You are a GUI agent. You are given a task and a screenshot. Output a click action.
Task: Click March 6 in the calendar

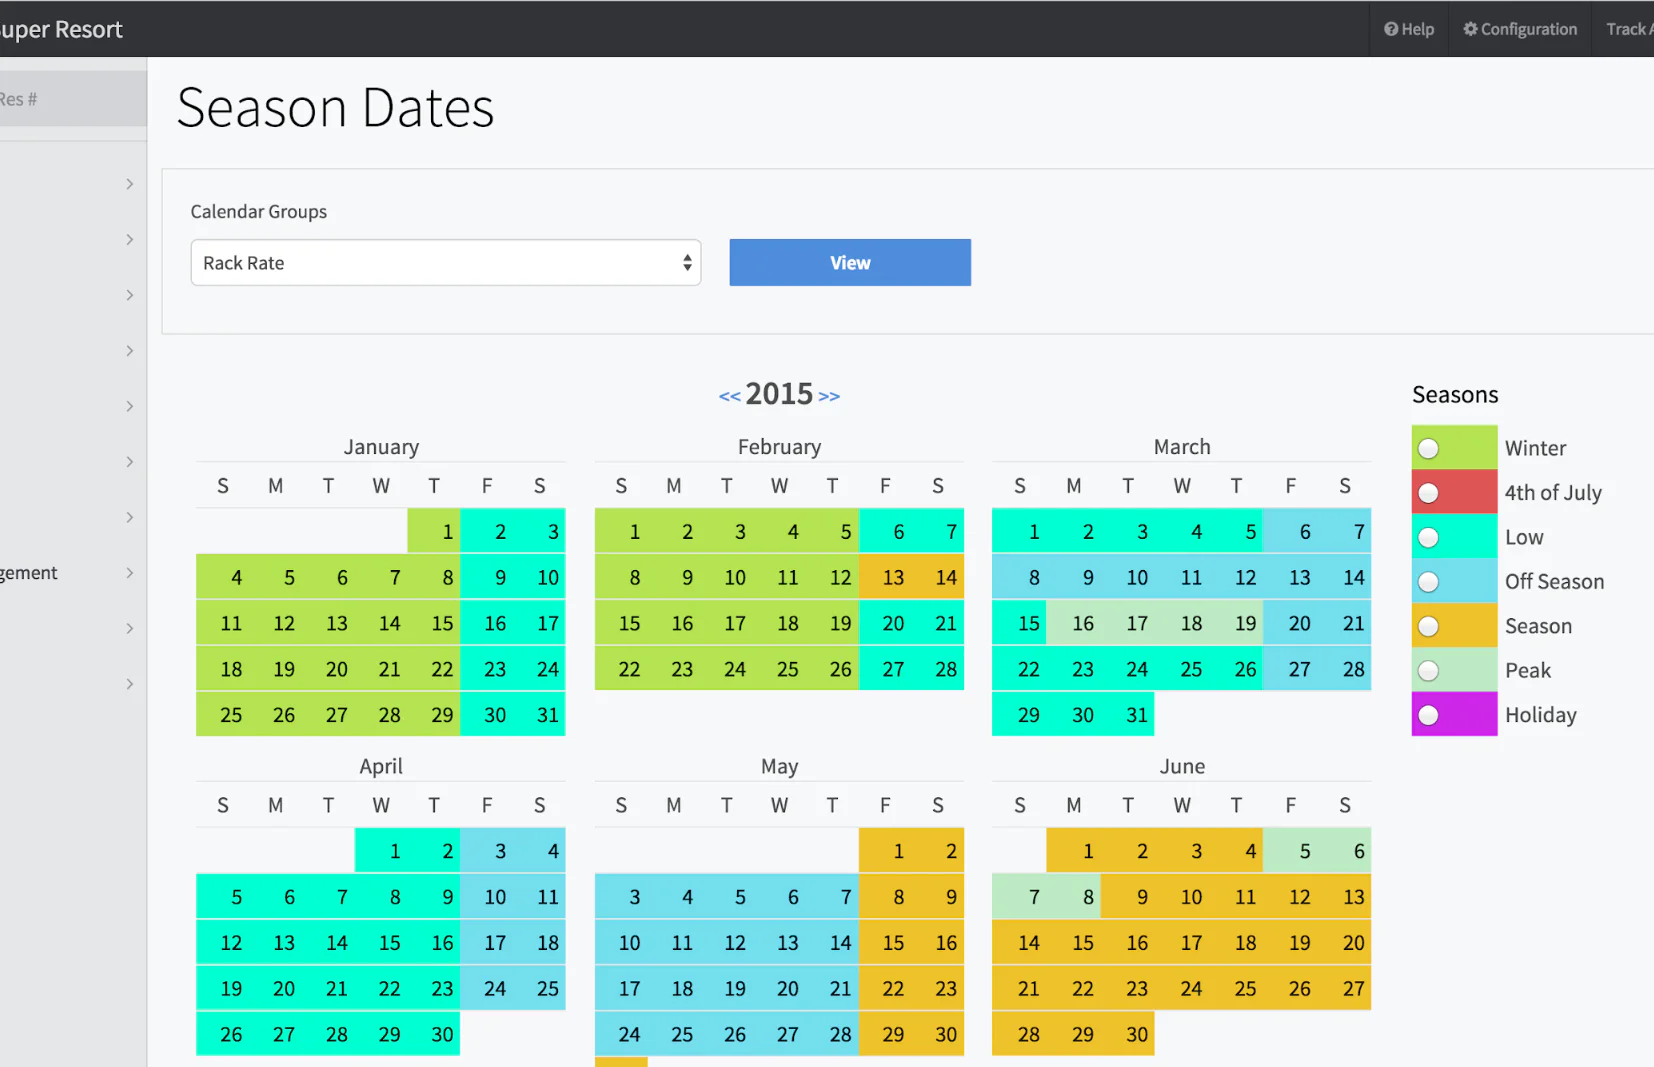tap(1291, 532)
